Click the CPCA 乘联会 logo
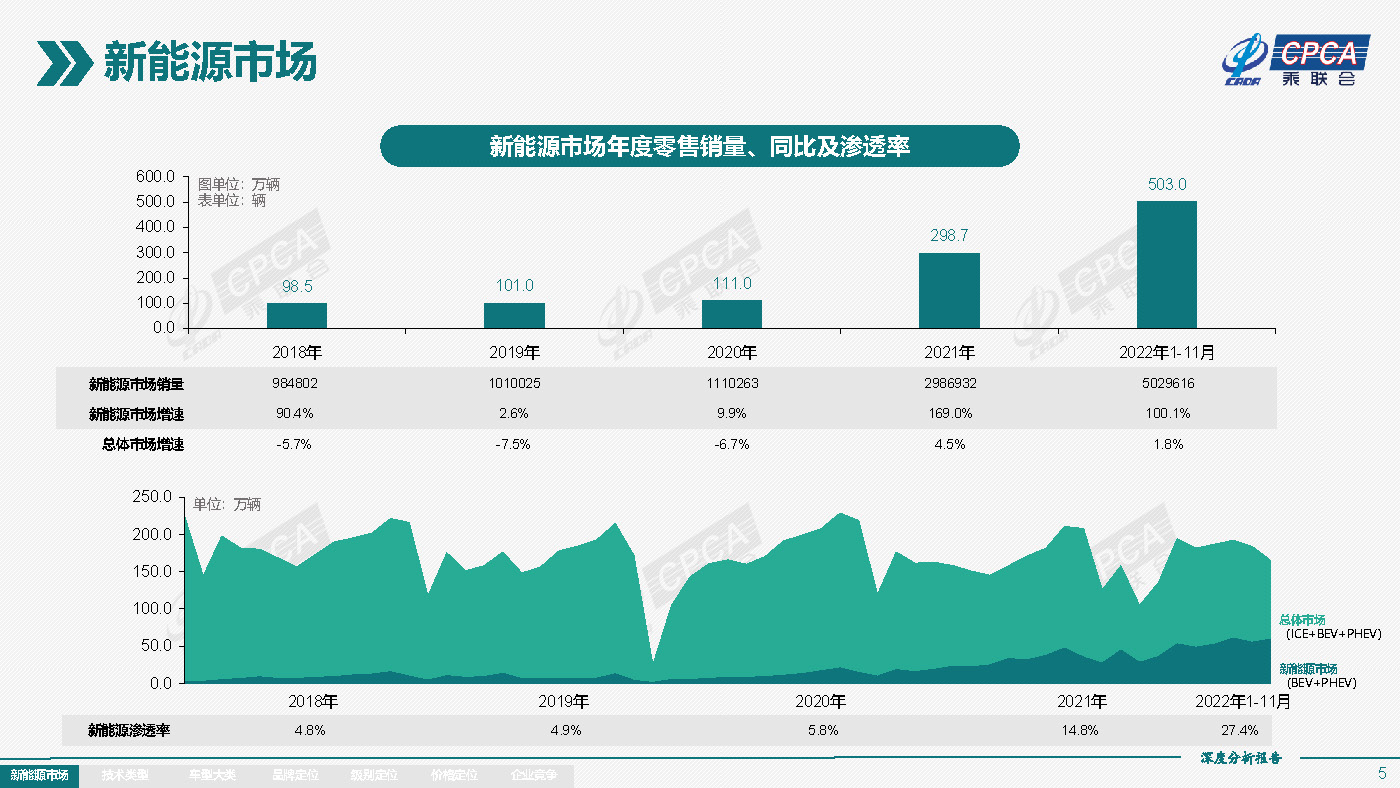 coord(1294,60)
